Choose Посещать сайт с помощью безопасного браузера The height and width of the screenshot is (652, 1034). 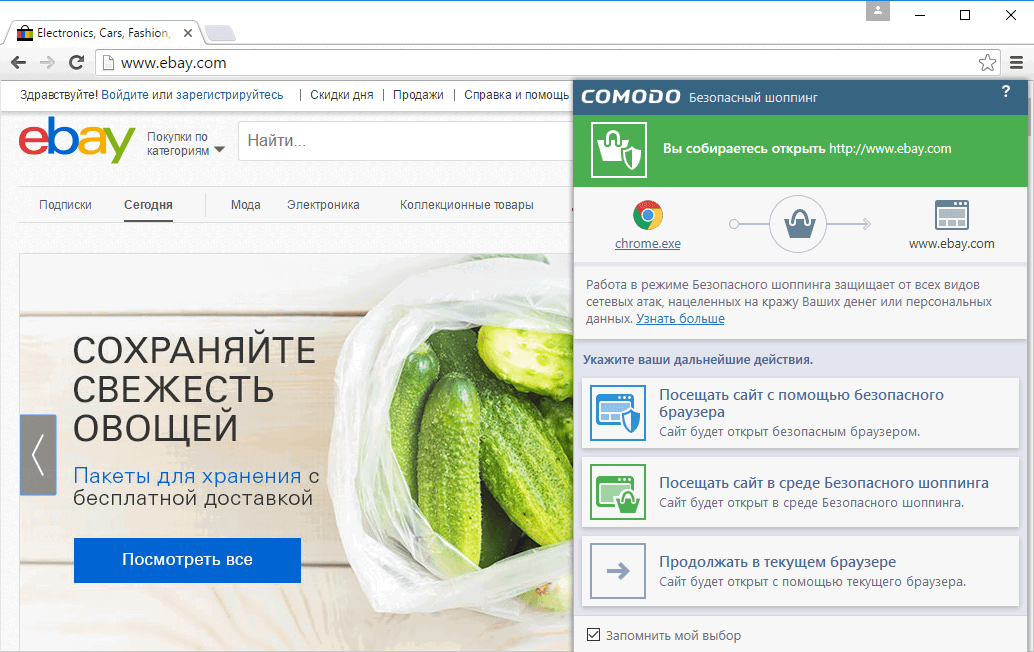[800, 413]
